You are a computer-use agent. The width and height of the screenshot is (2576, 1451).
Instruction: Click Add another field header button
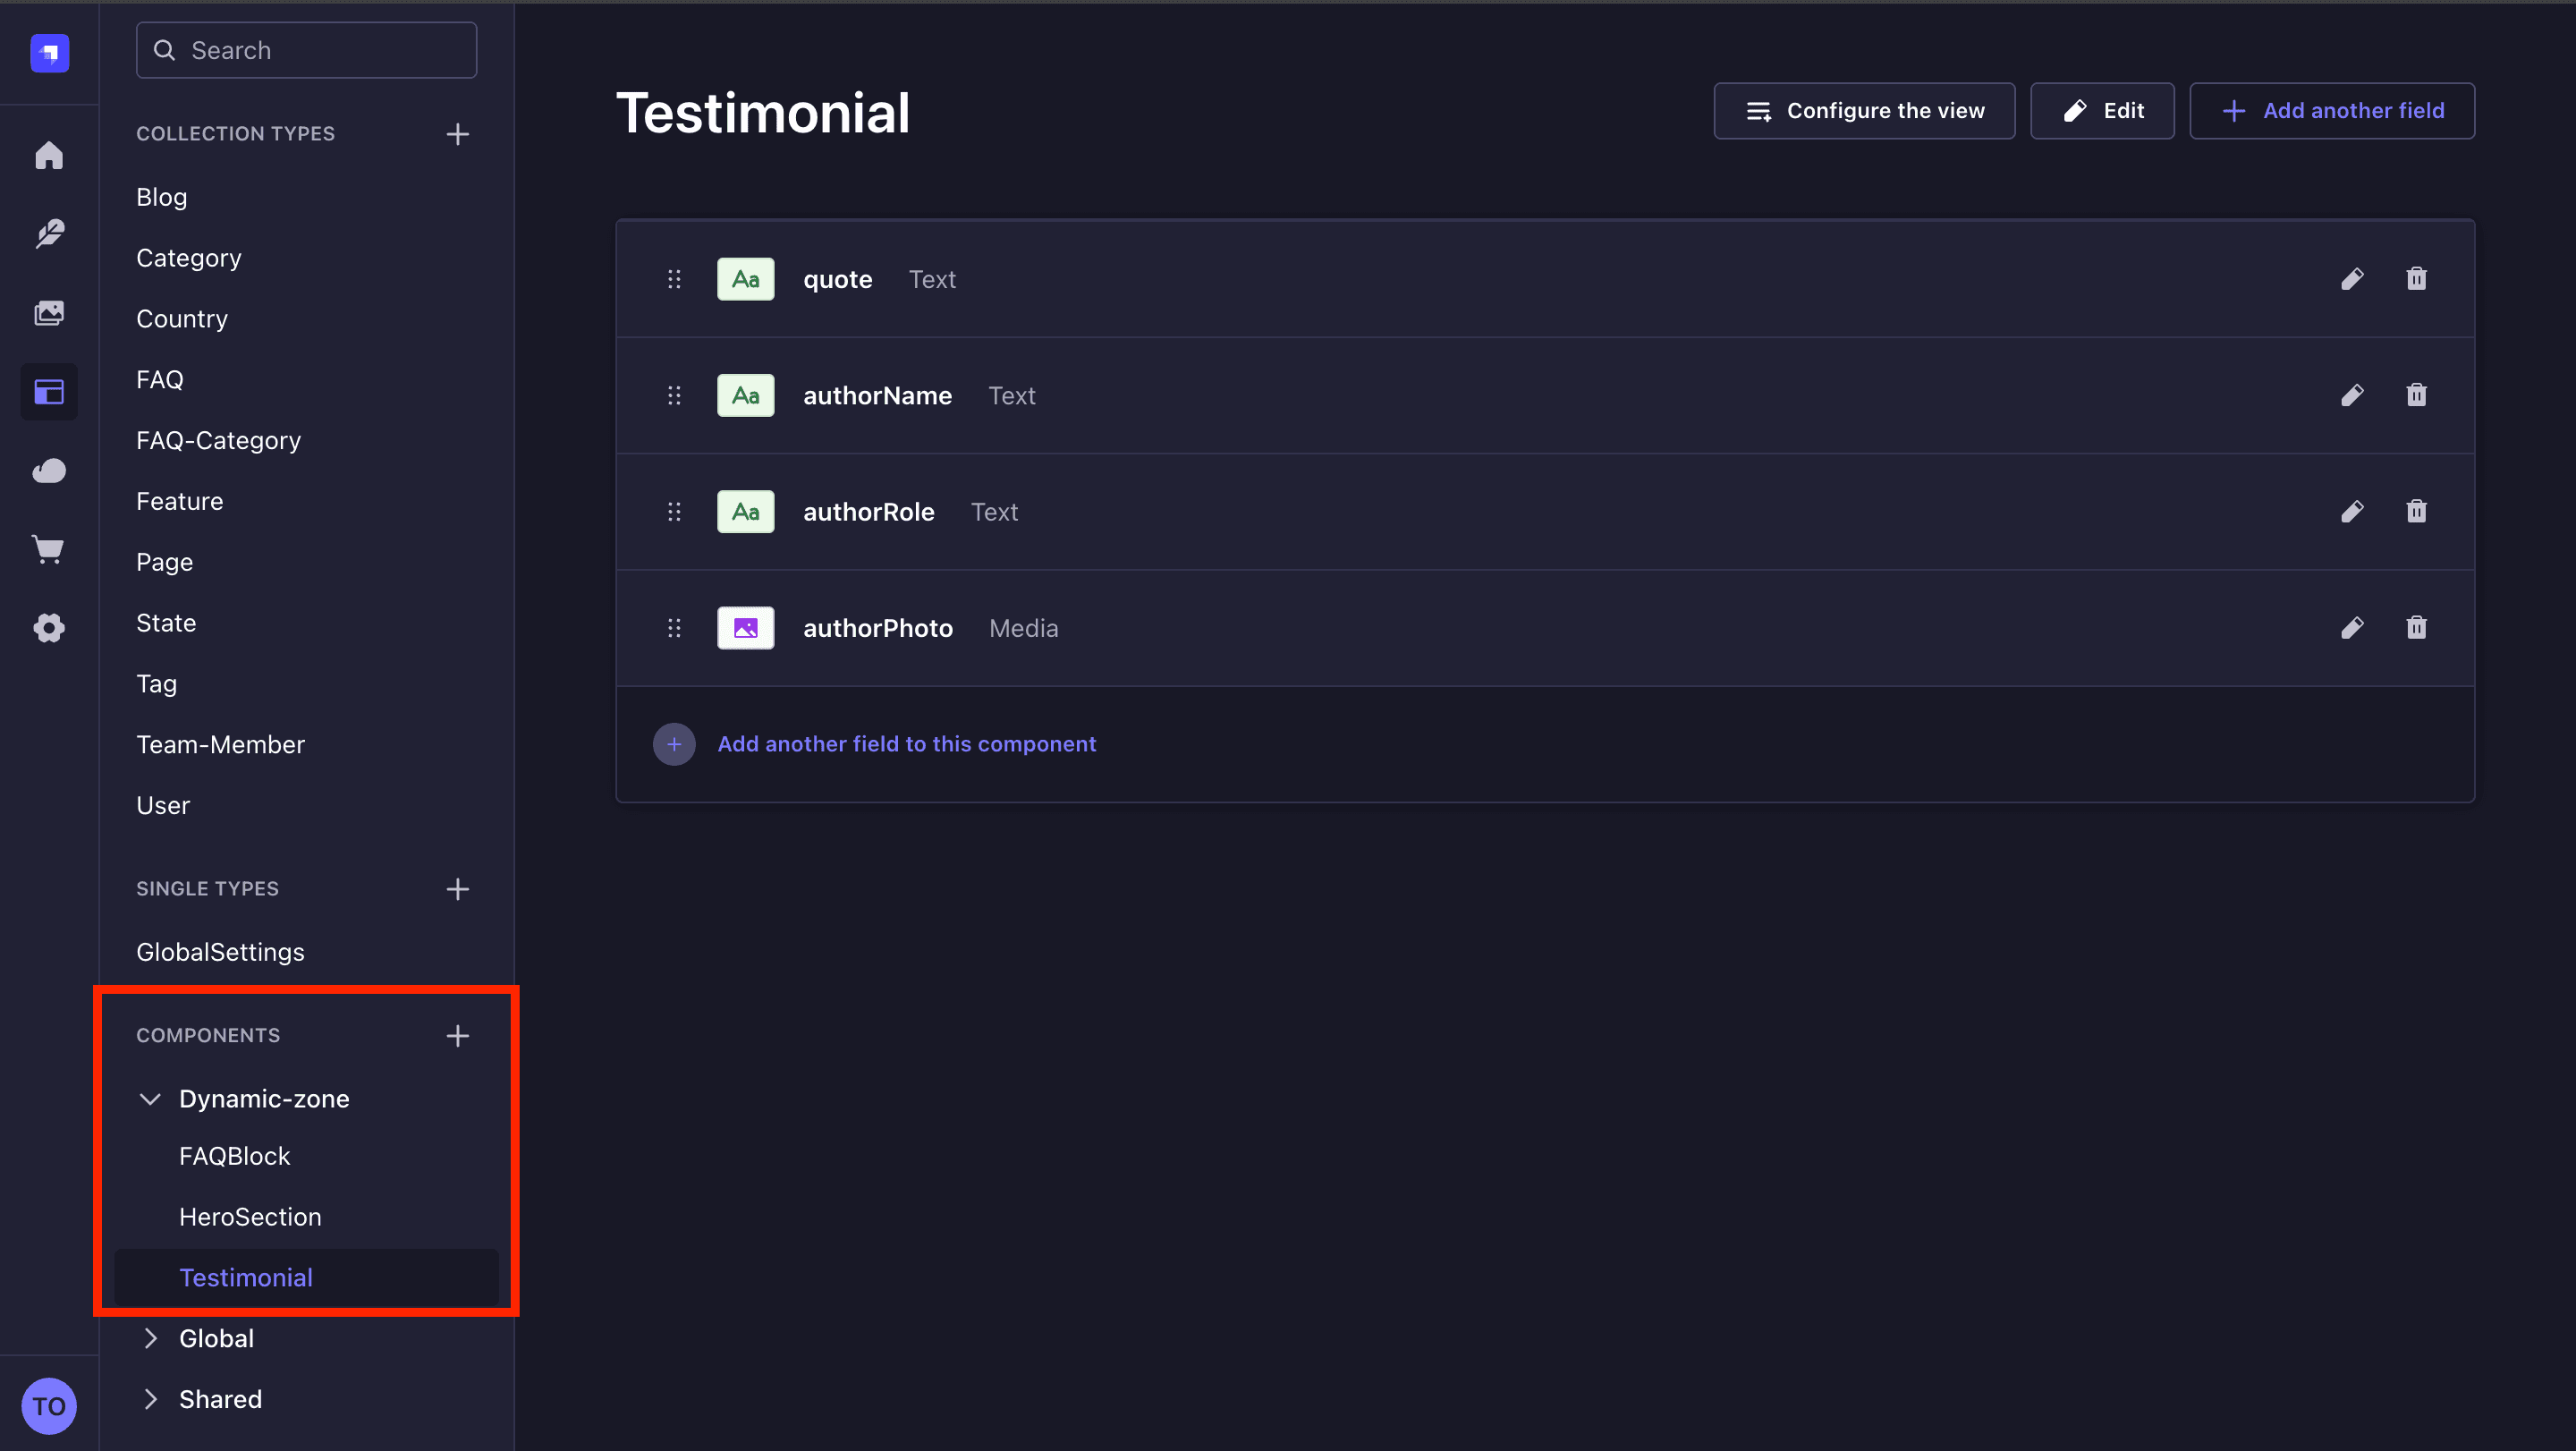pyautogui.click(x=2332, y=111)
